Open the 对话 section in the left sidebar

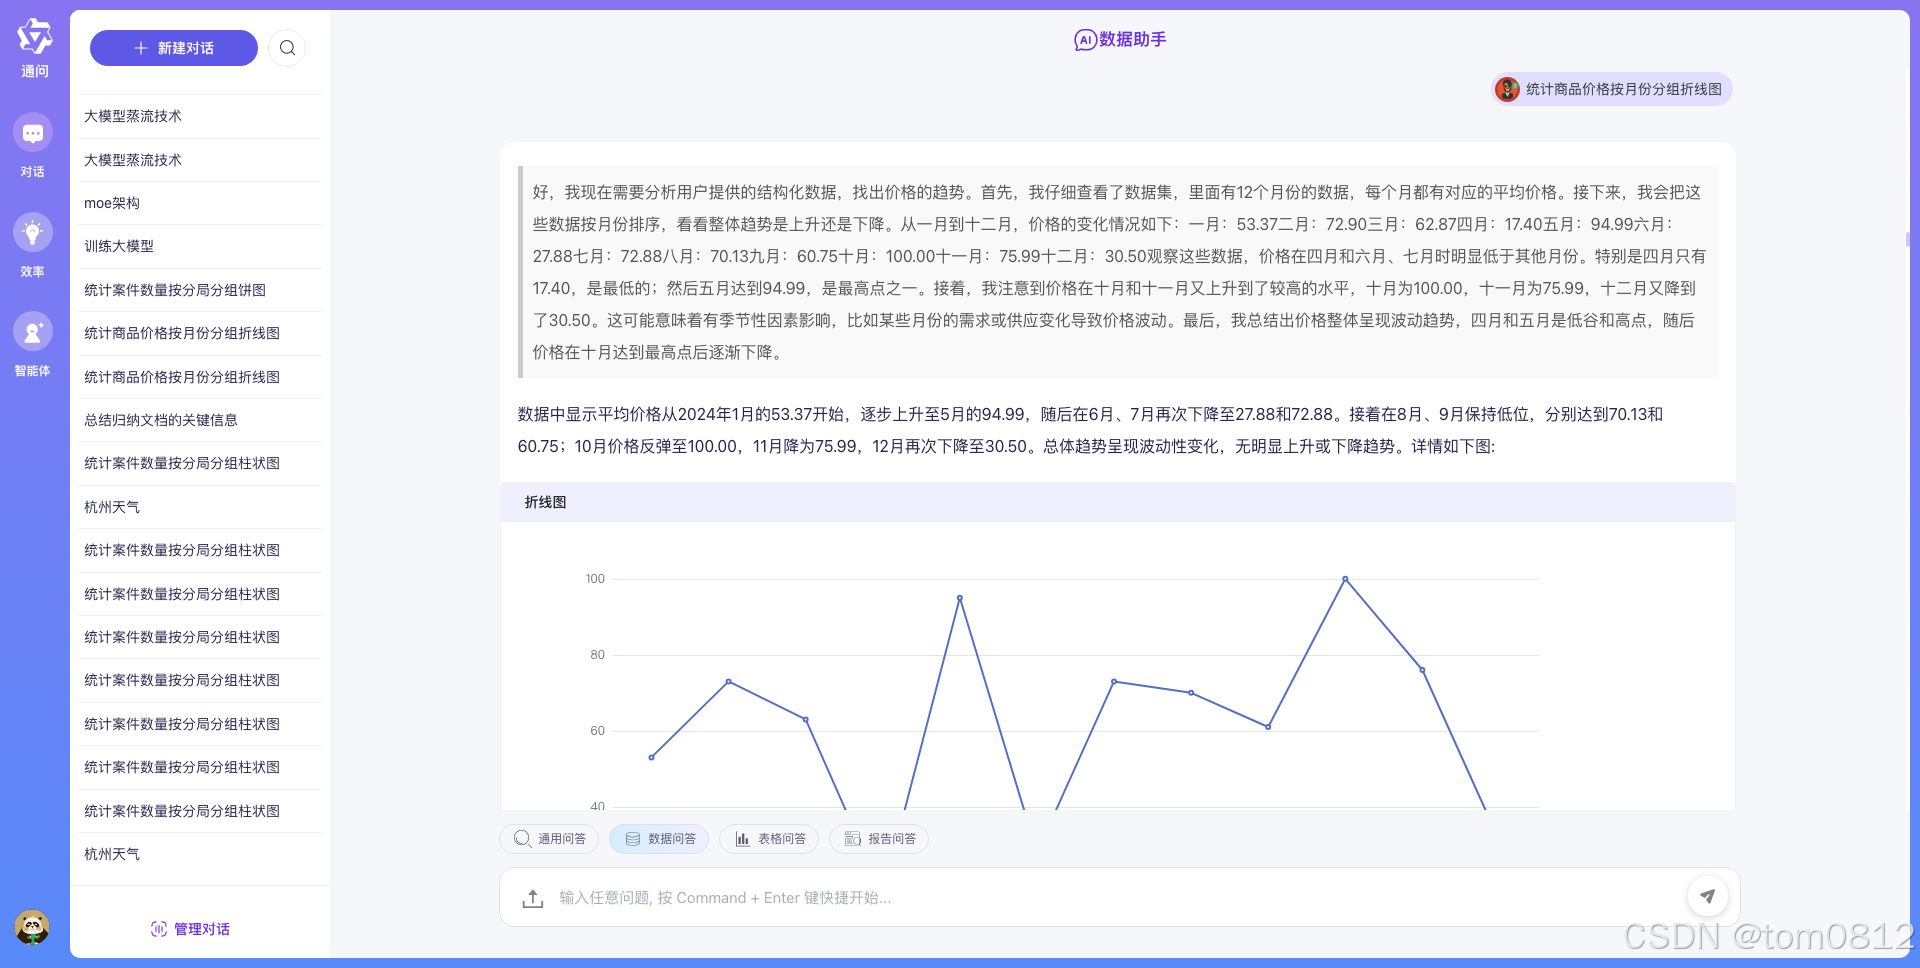click(33, 147)
